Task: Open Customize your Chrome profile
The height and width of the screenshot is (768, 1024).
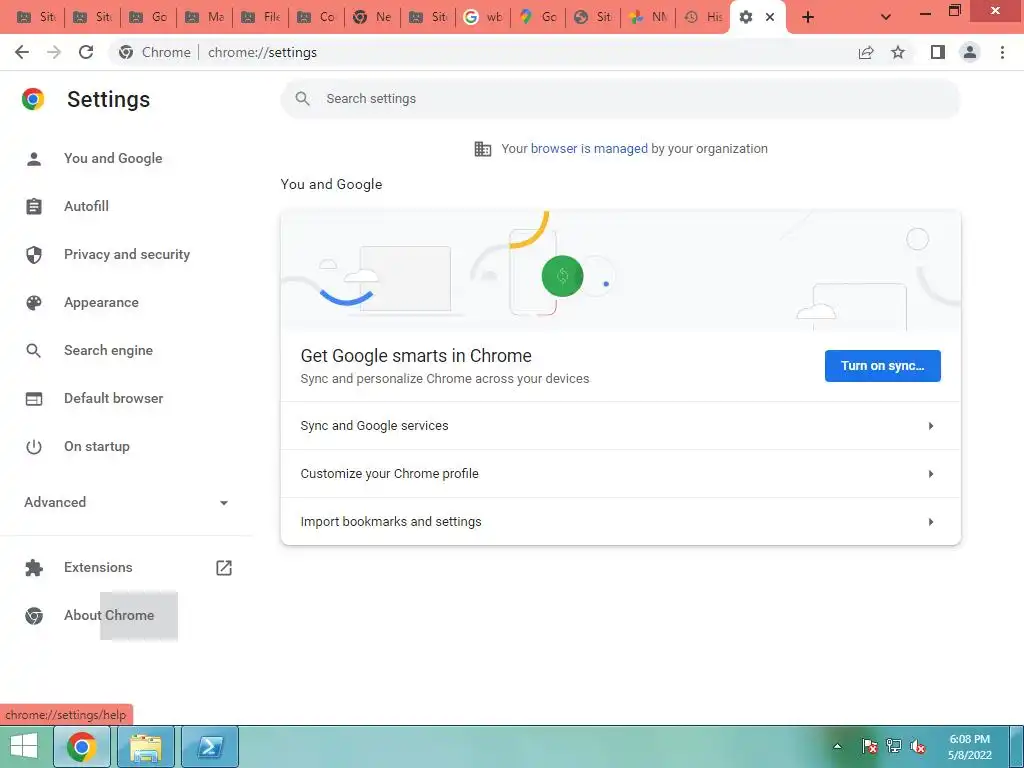Action: [x=620, y=473]
